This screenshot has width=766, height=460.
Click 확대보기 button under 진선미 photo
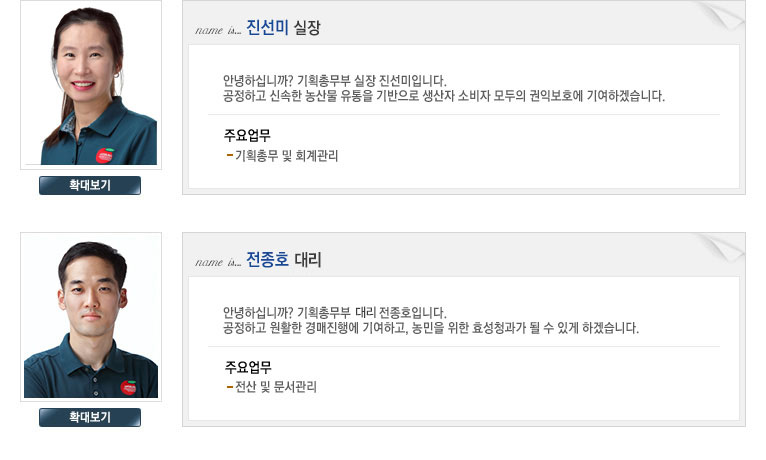tap(90, 186)
